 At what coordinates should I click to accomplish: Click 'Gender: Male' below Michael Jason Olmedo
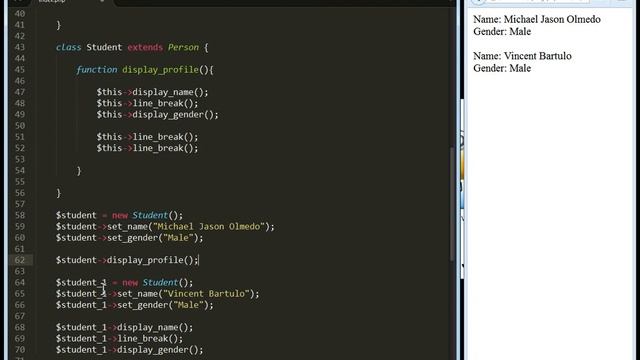pos(502,31)
